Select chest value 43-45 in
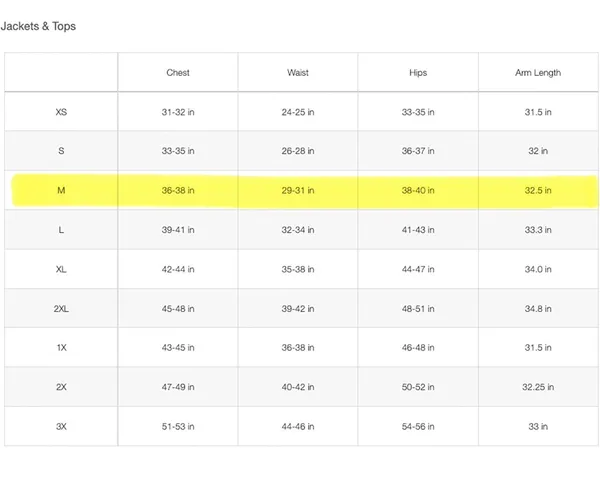 click(x=178, y=348)
